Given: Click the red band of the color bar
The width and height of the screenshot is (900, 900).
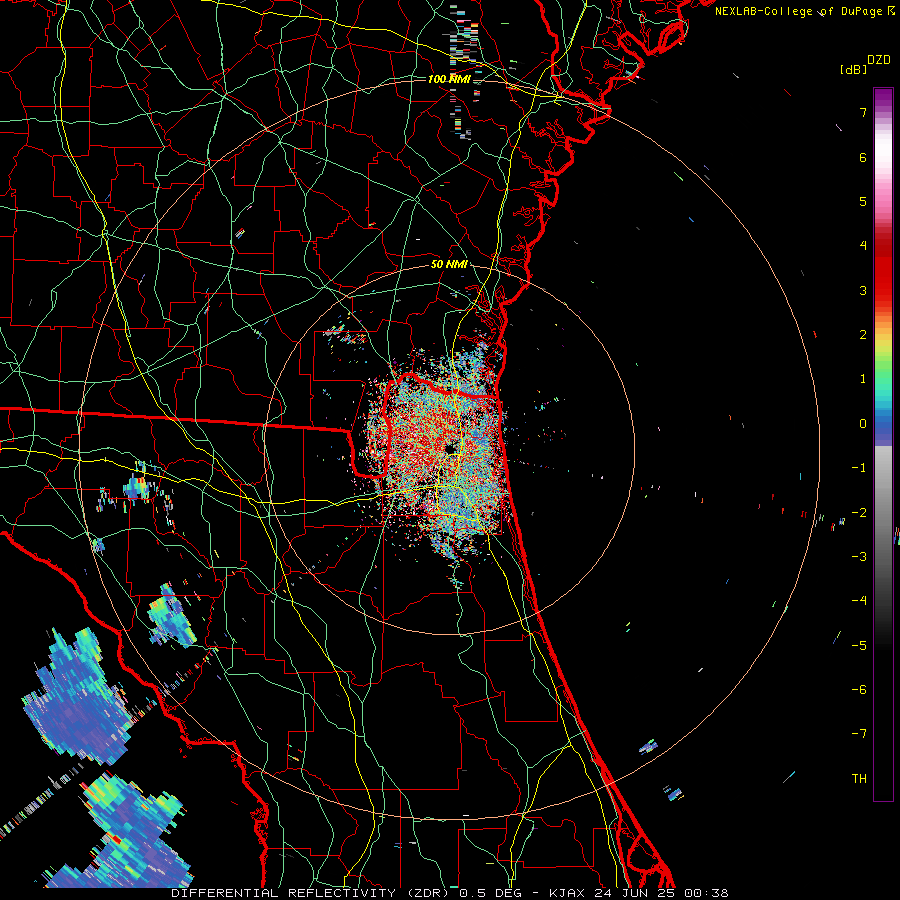Looking at the screenshot, I should coord(883,270).
